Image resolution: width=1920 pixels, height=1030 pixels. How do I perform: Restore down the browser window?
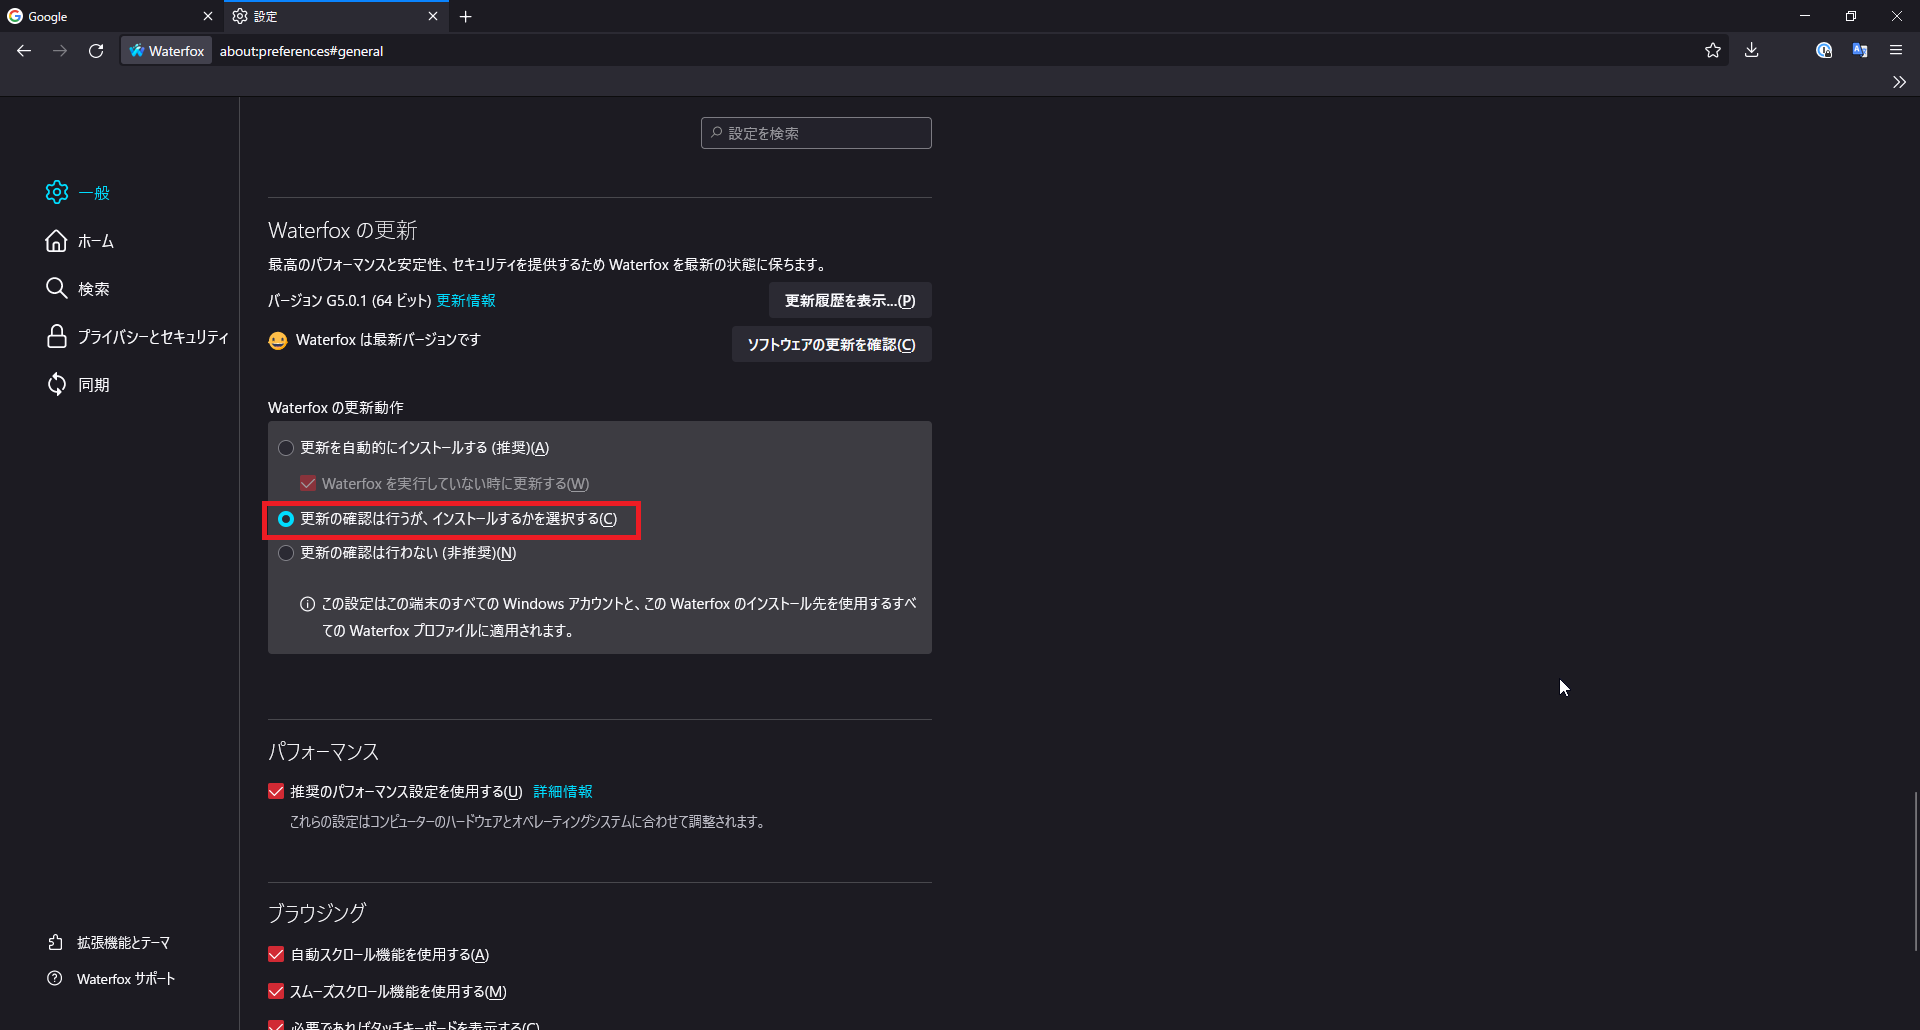[x=1851, y=16]
